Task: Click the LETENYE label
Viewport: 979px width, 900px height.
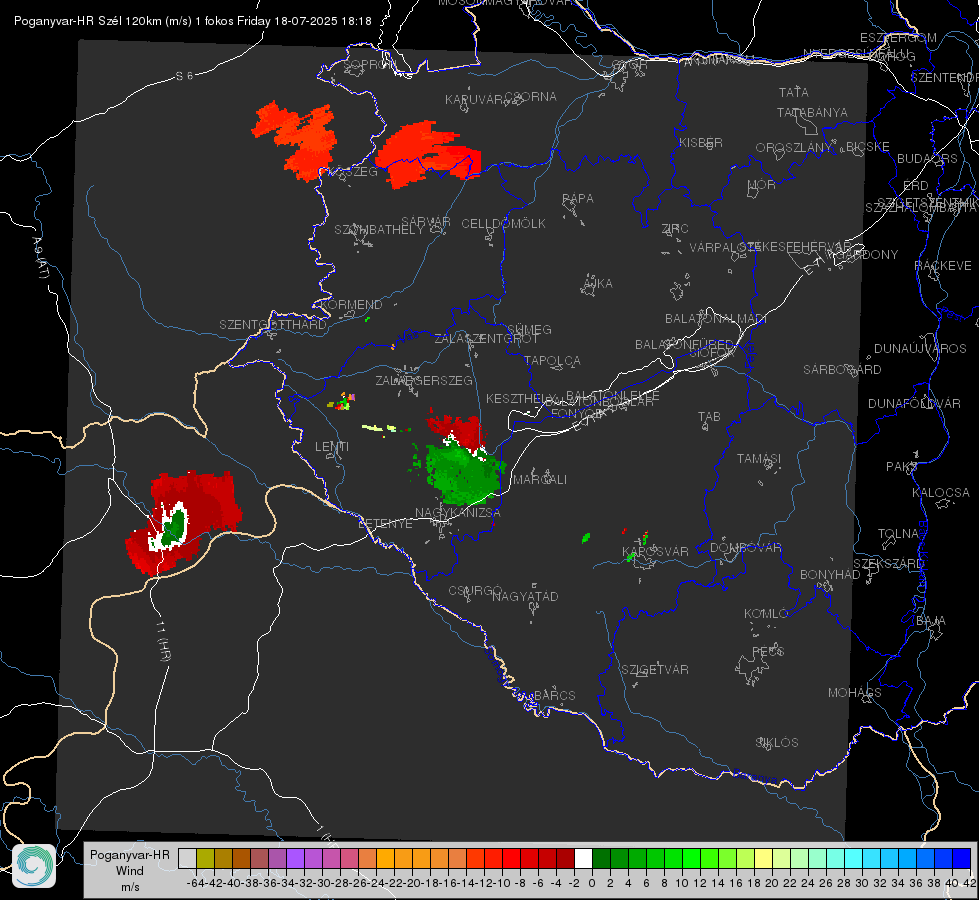Action: pos(385,523)
